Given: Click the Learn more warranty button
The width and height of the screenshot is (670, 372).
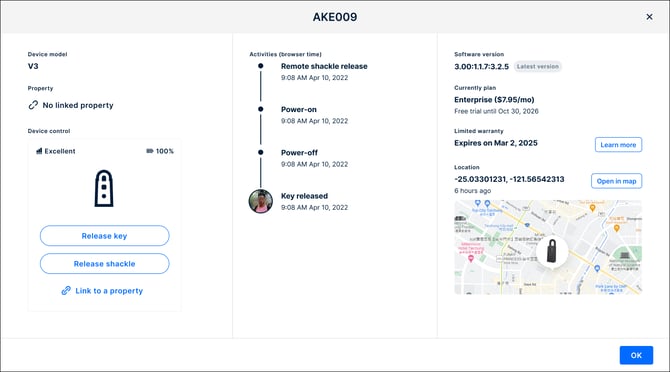Looking at the screenshot, I should pos(618,145).
